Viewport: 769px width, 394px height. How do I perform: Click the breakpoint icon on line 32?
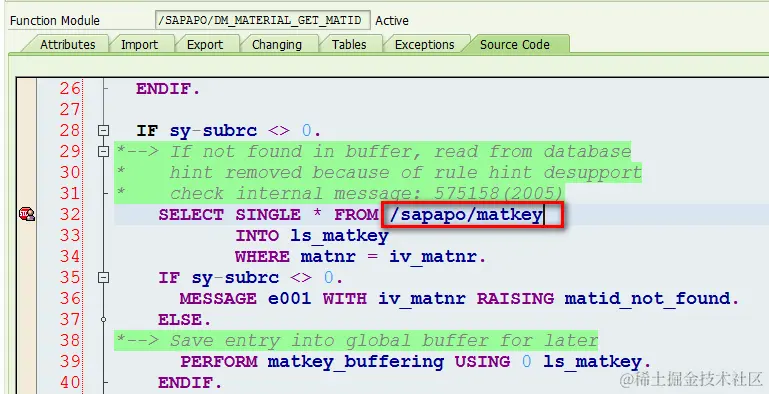point(26,214)
